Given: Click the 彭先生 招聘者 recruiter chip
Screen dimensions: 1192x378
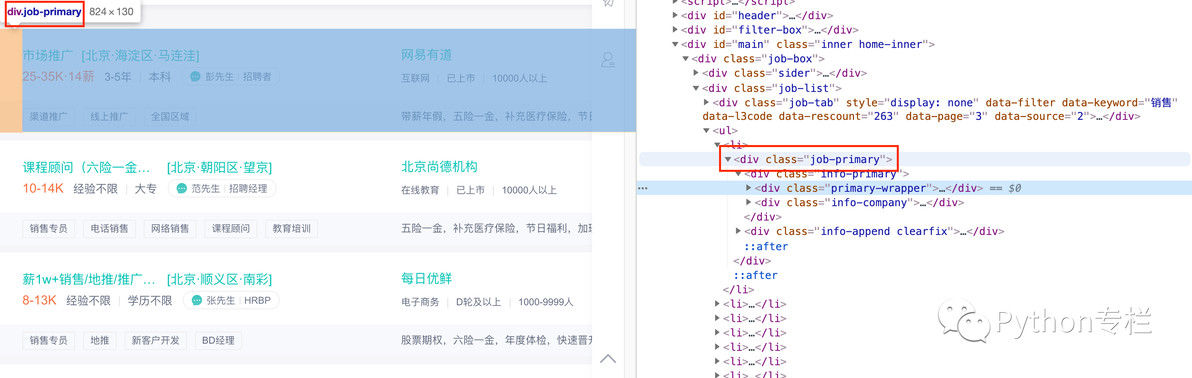Looking at the screenshot, I should [x=231, y=77].
